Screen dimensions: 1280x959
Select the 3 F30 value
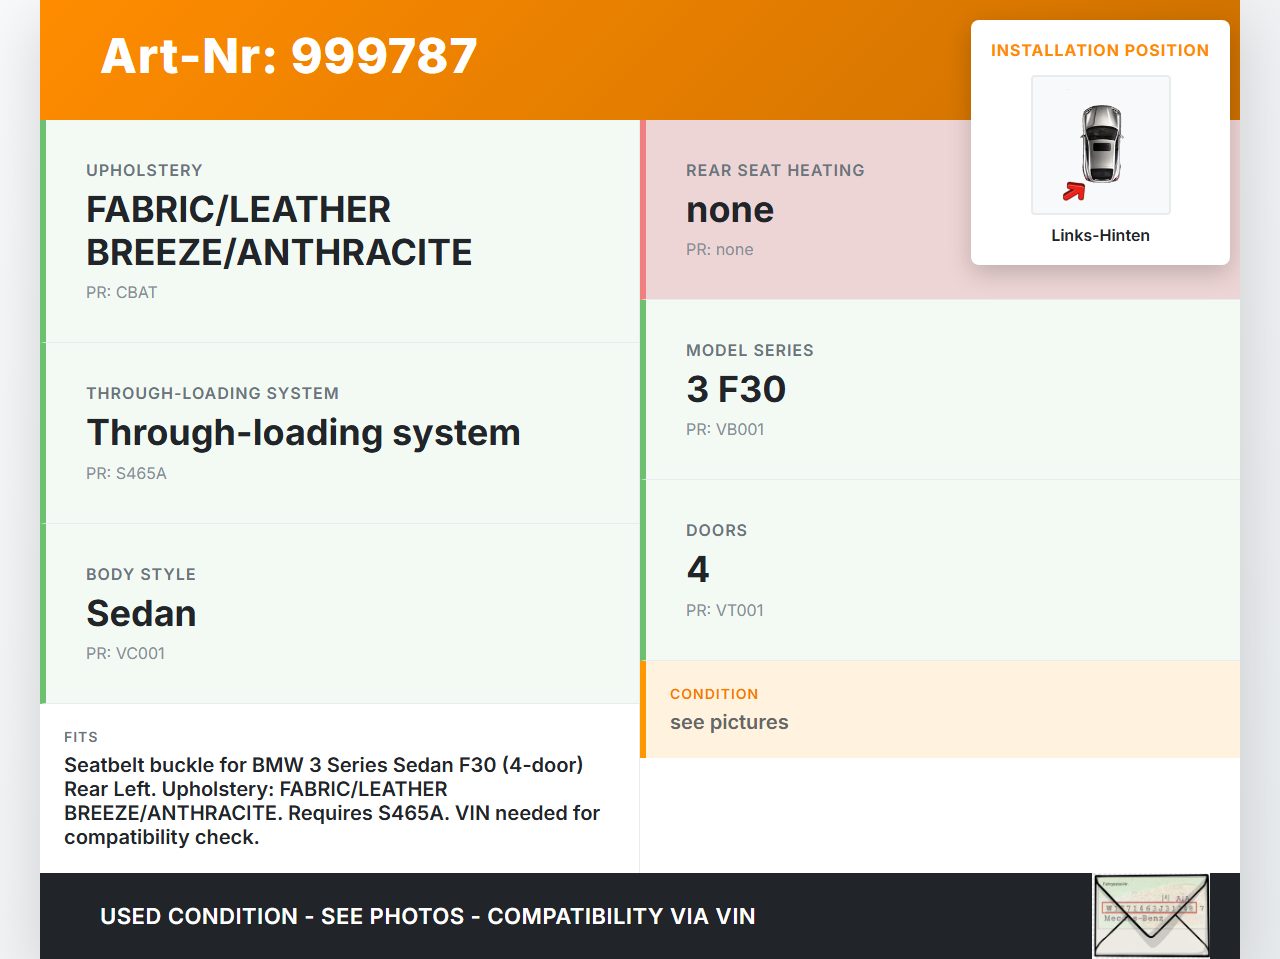pyautogui.click(x=736, y=389)
